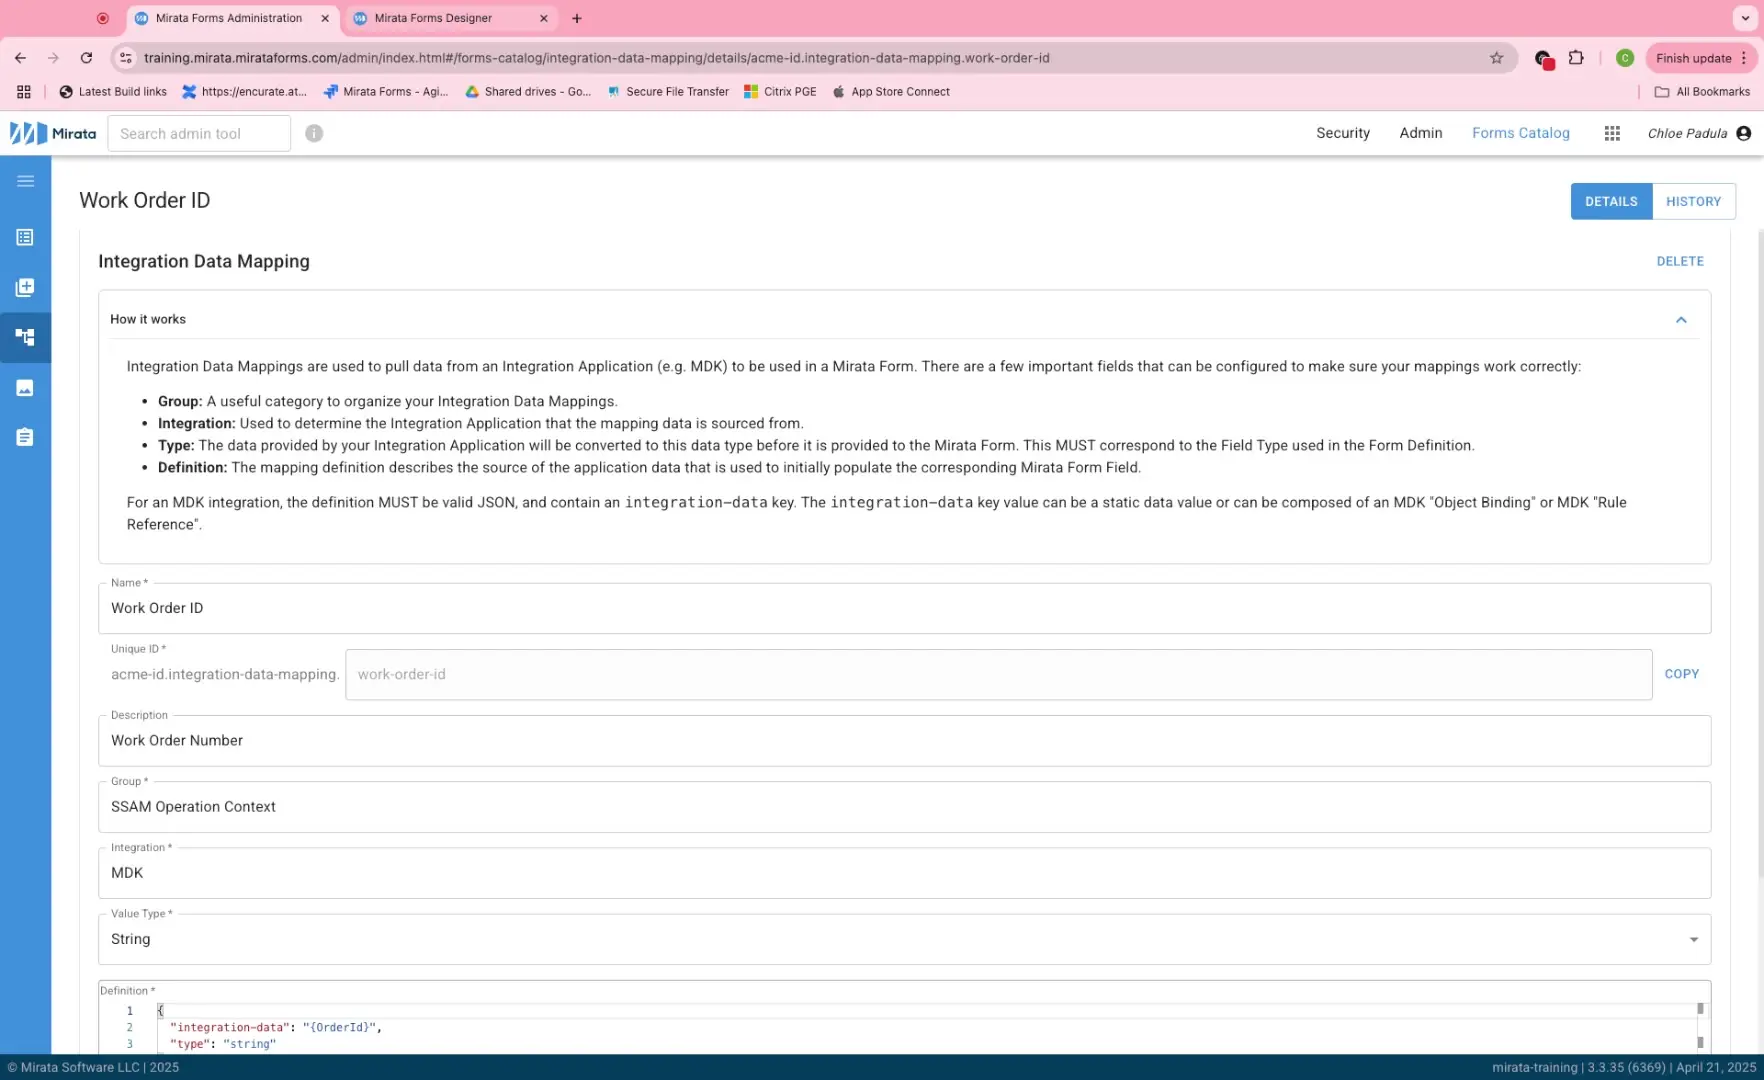This screenshot has width=1764, height=1080.
Task: Collapse the How it works section
Action: click(x=1680, y=320)
